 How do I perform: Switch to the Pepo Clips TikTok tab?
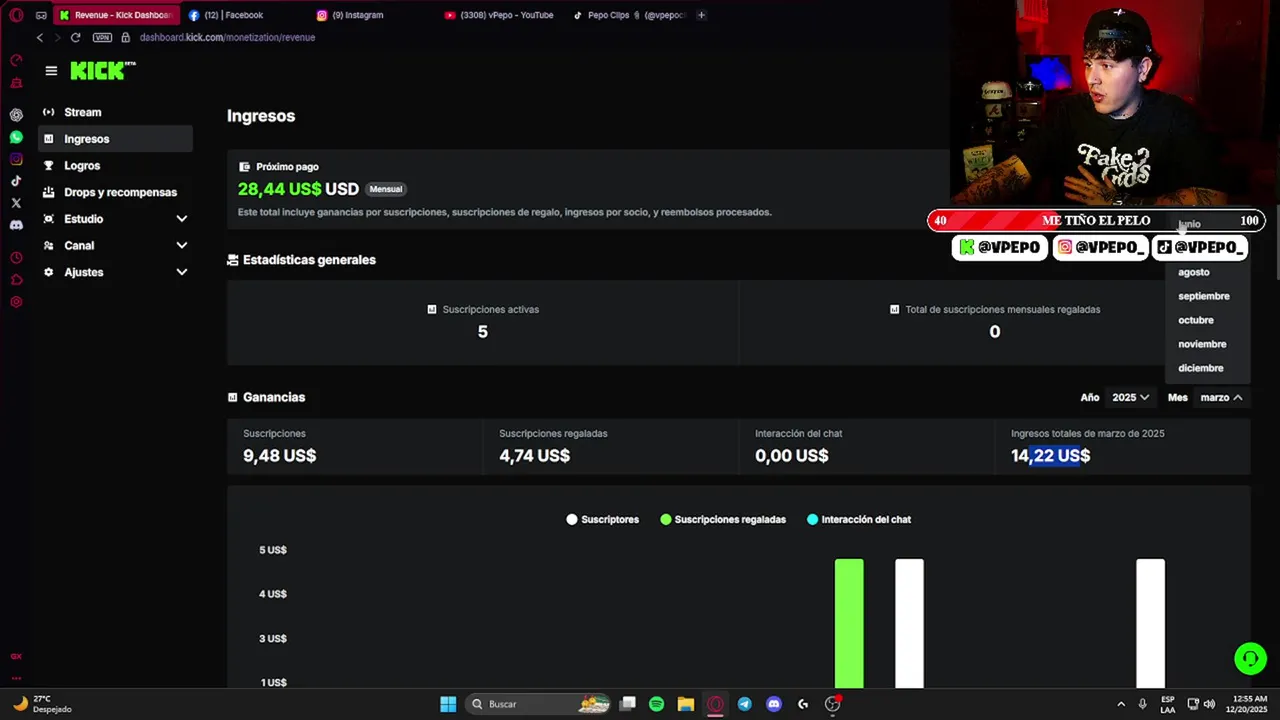click(630, 15)
